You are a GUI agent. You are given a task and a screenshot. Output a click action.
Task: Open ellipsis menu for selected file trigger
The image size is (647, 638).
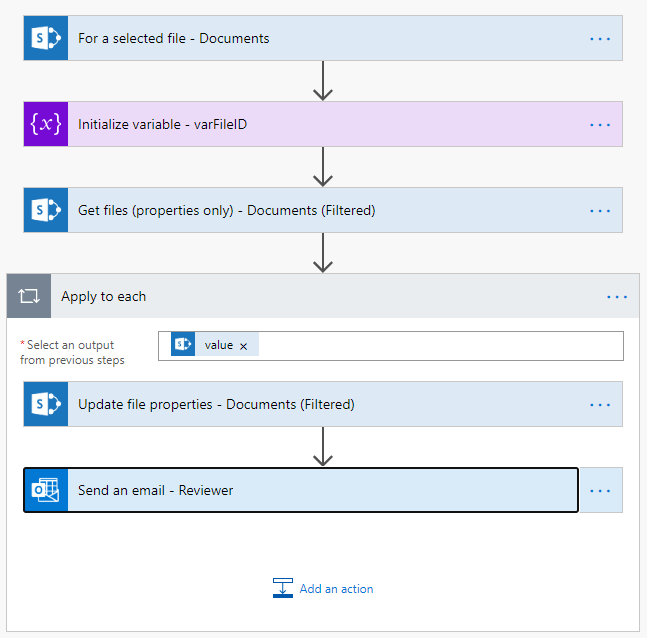coord(600,38)
